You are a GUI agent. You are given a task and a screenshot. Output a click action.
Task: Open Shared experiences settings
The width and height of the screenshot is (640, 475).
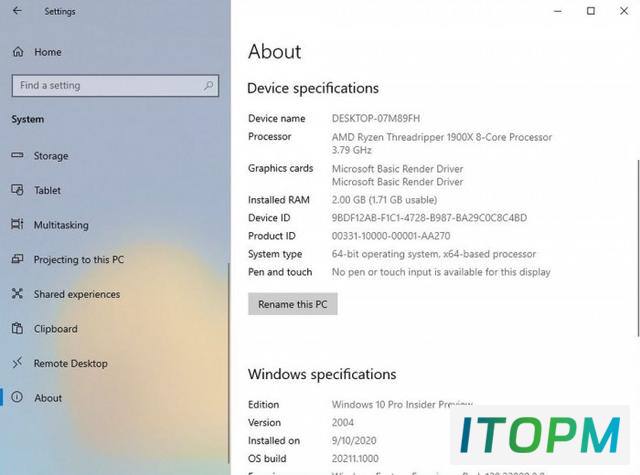tap(77, 294)
